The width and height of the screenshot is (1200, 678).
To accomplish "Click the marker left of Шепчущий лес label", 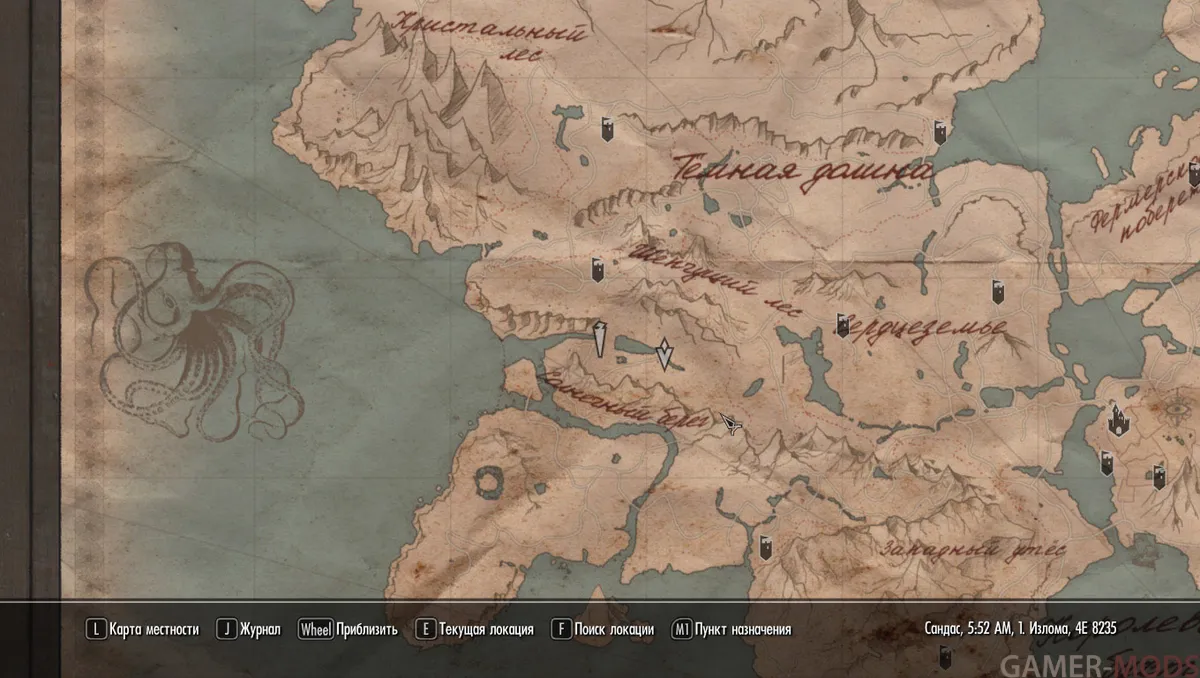I will (597, 268).
